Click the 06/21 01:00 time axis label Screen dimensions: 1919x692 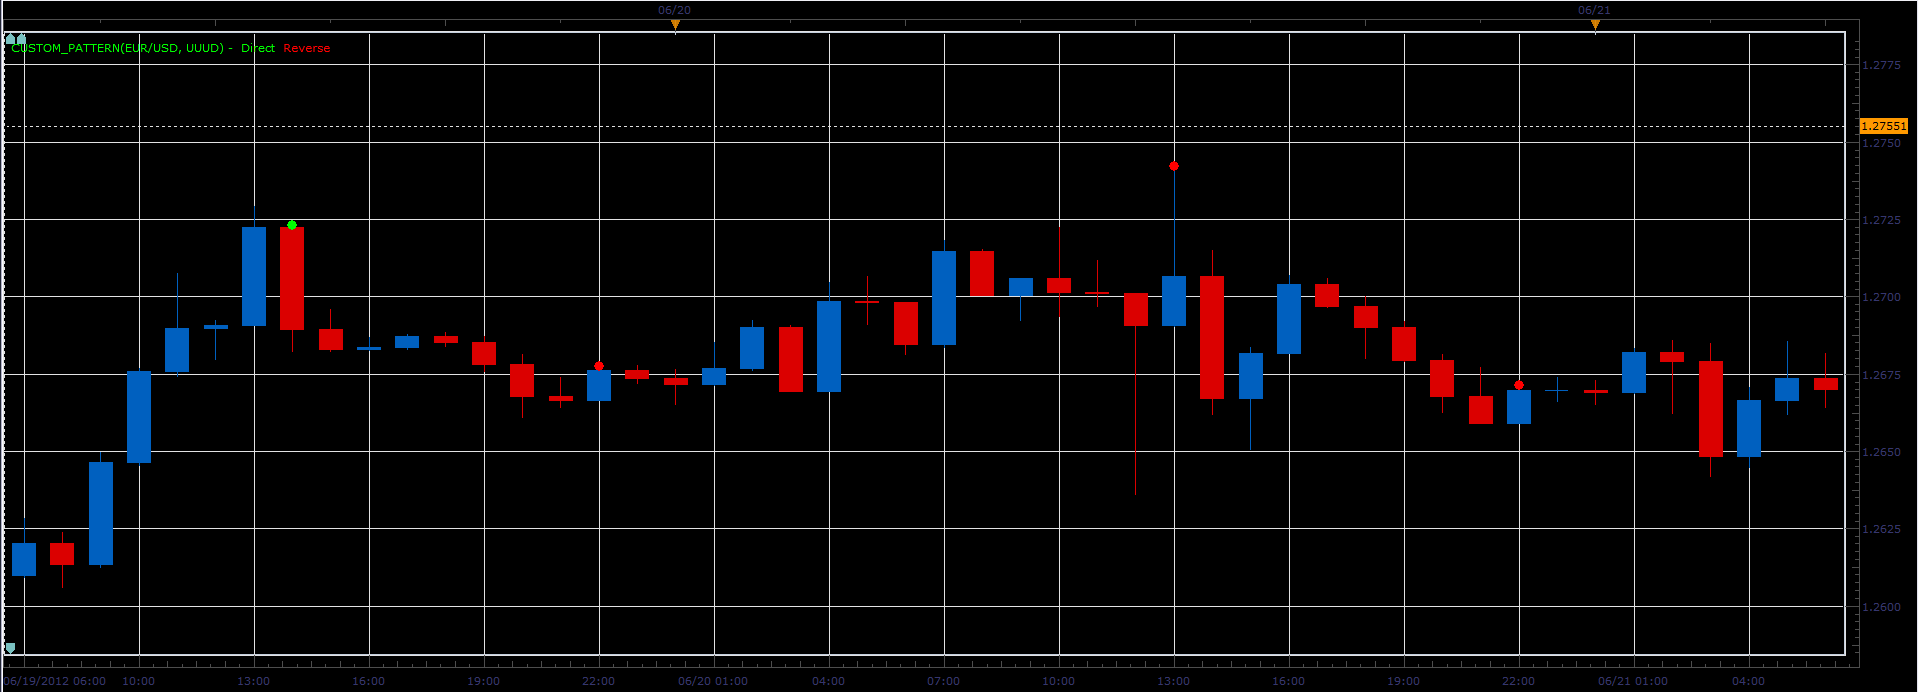[1633, 681]
